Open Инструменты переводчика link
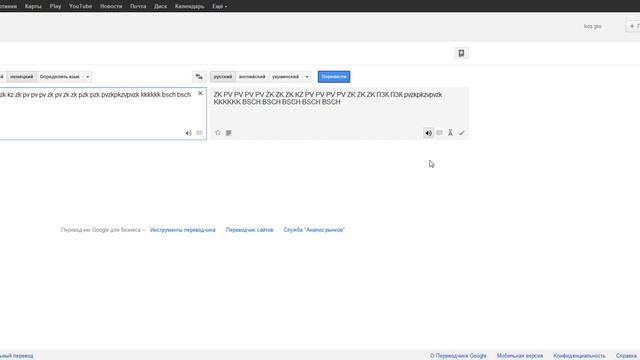The height and width of the screenshot is (360, 640). (182, 230)
